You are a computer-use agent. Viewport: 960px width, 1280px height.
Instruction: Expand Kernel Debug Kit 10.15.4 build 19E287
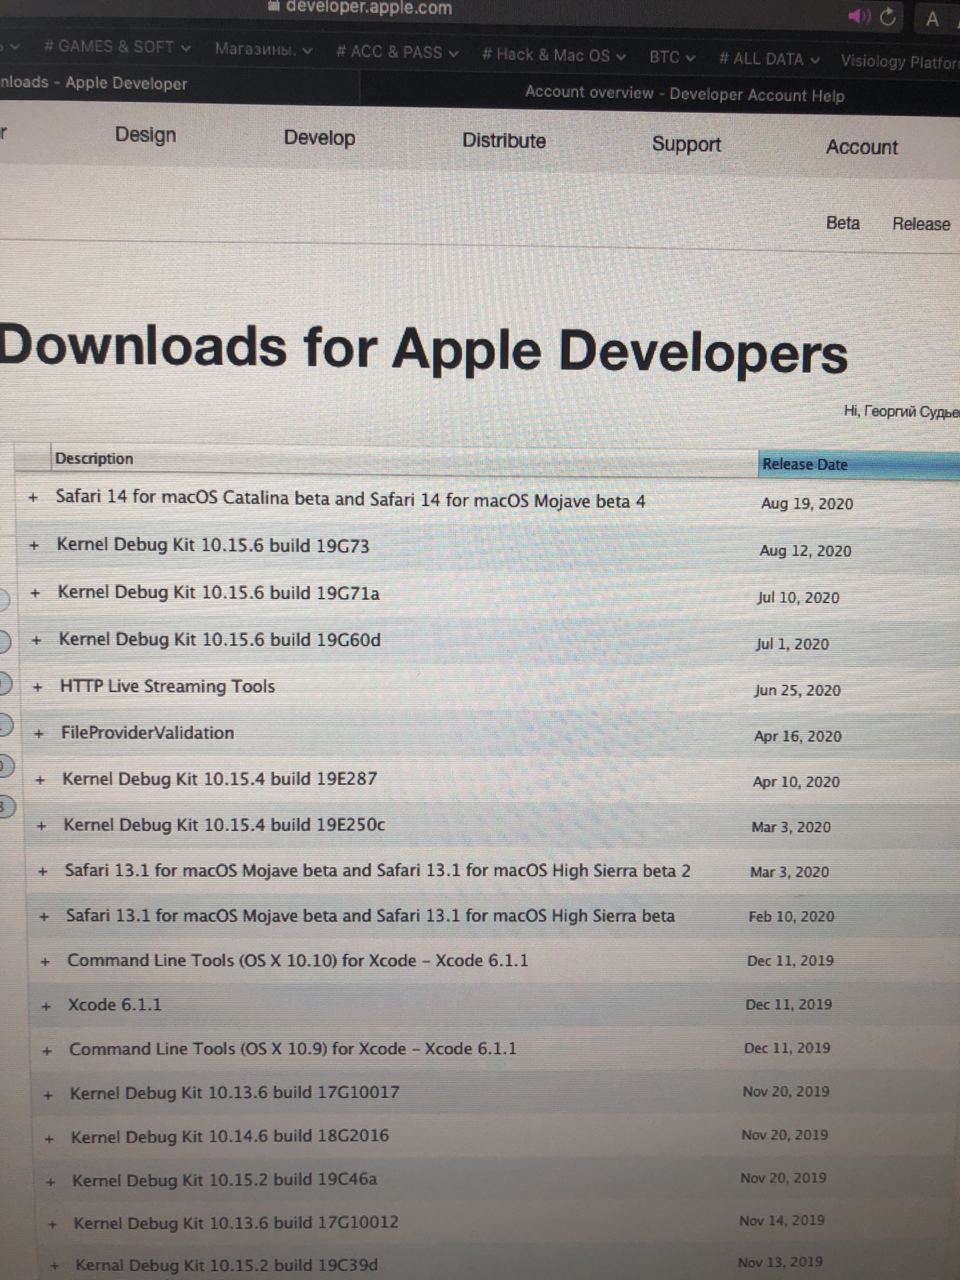[x=40, y=780]
